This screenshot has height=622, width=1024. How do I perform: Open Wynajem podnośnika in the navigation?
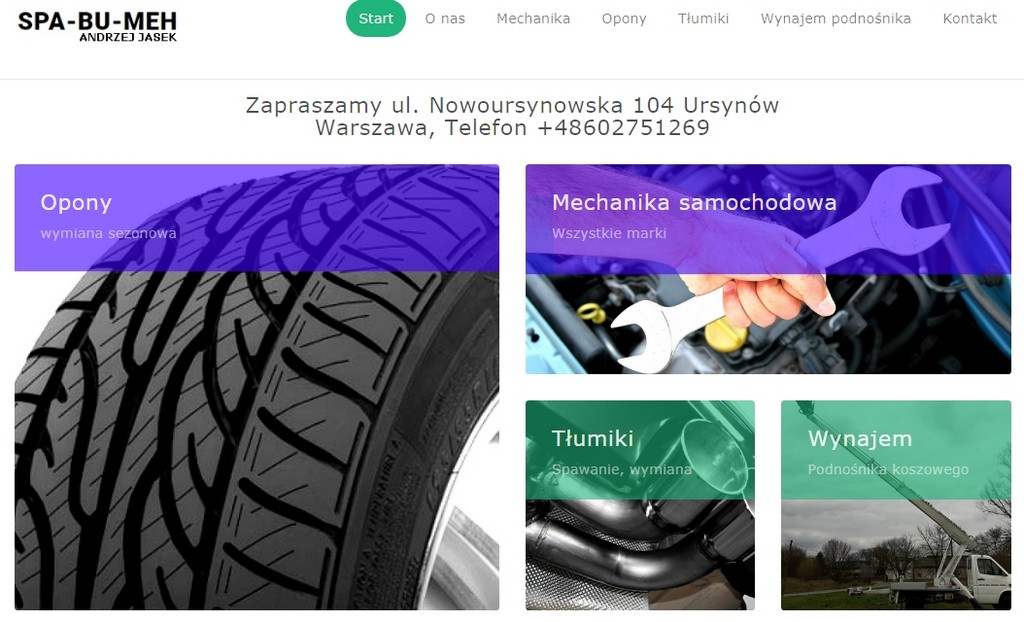coord(835,18)
